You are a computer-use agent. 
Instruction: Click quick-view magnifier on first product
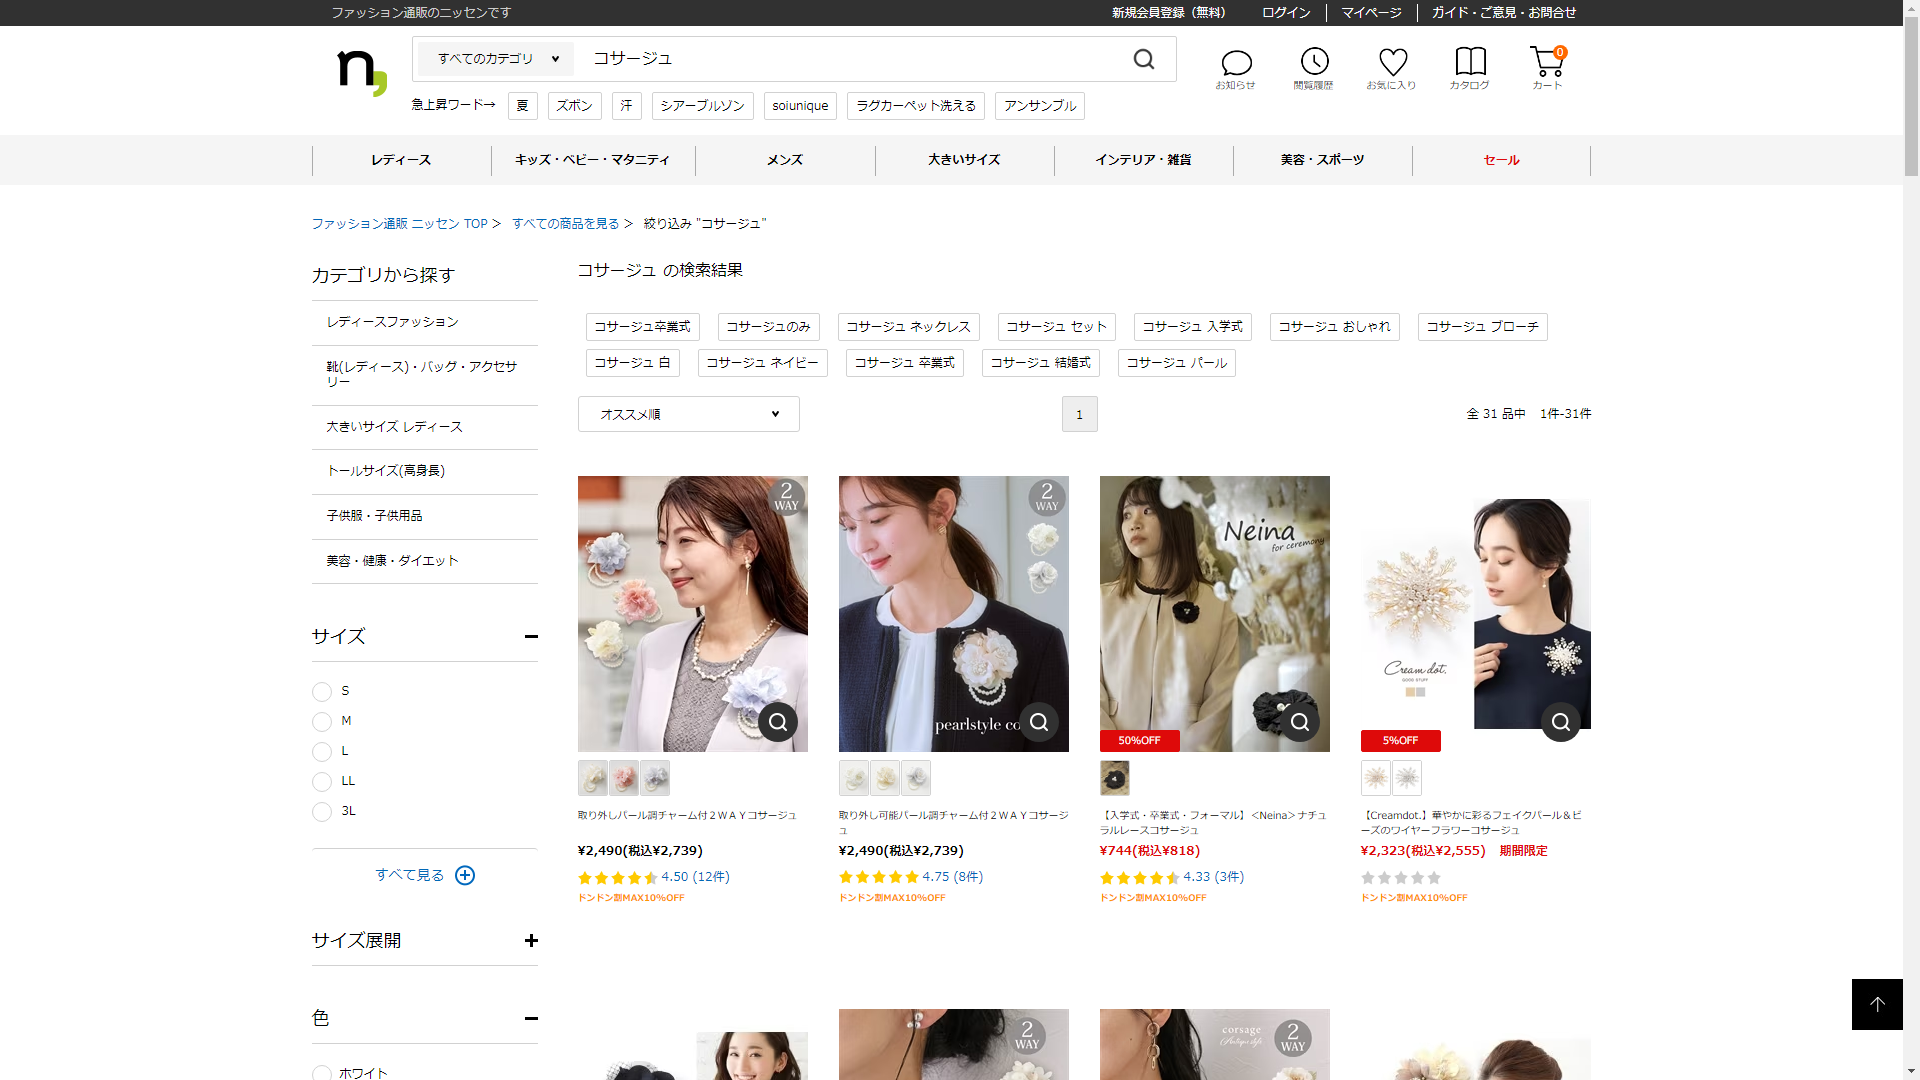pos(778,722)
